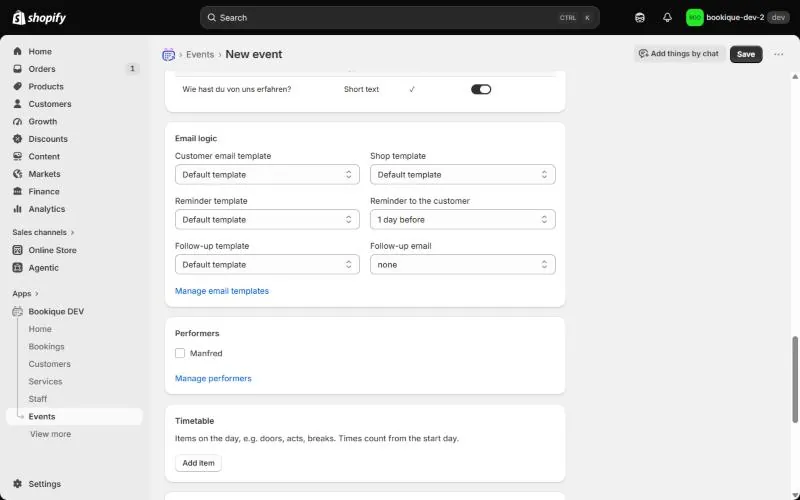Image resolution: width=800 pixels, height=500 pixels.
Task: Go to Orders in sidebar
Action: [x=42, y=69]
